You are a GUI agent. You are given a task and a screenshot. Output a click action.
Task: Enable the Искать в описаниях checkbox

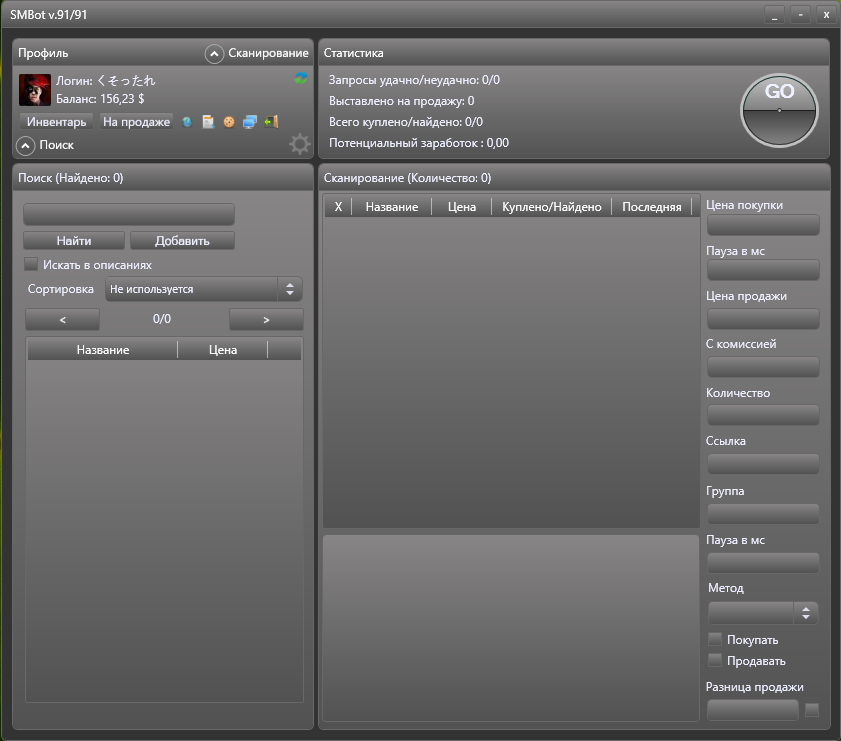pyautogui.click(x=31, y=265)
